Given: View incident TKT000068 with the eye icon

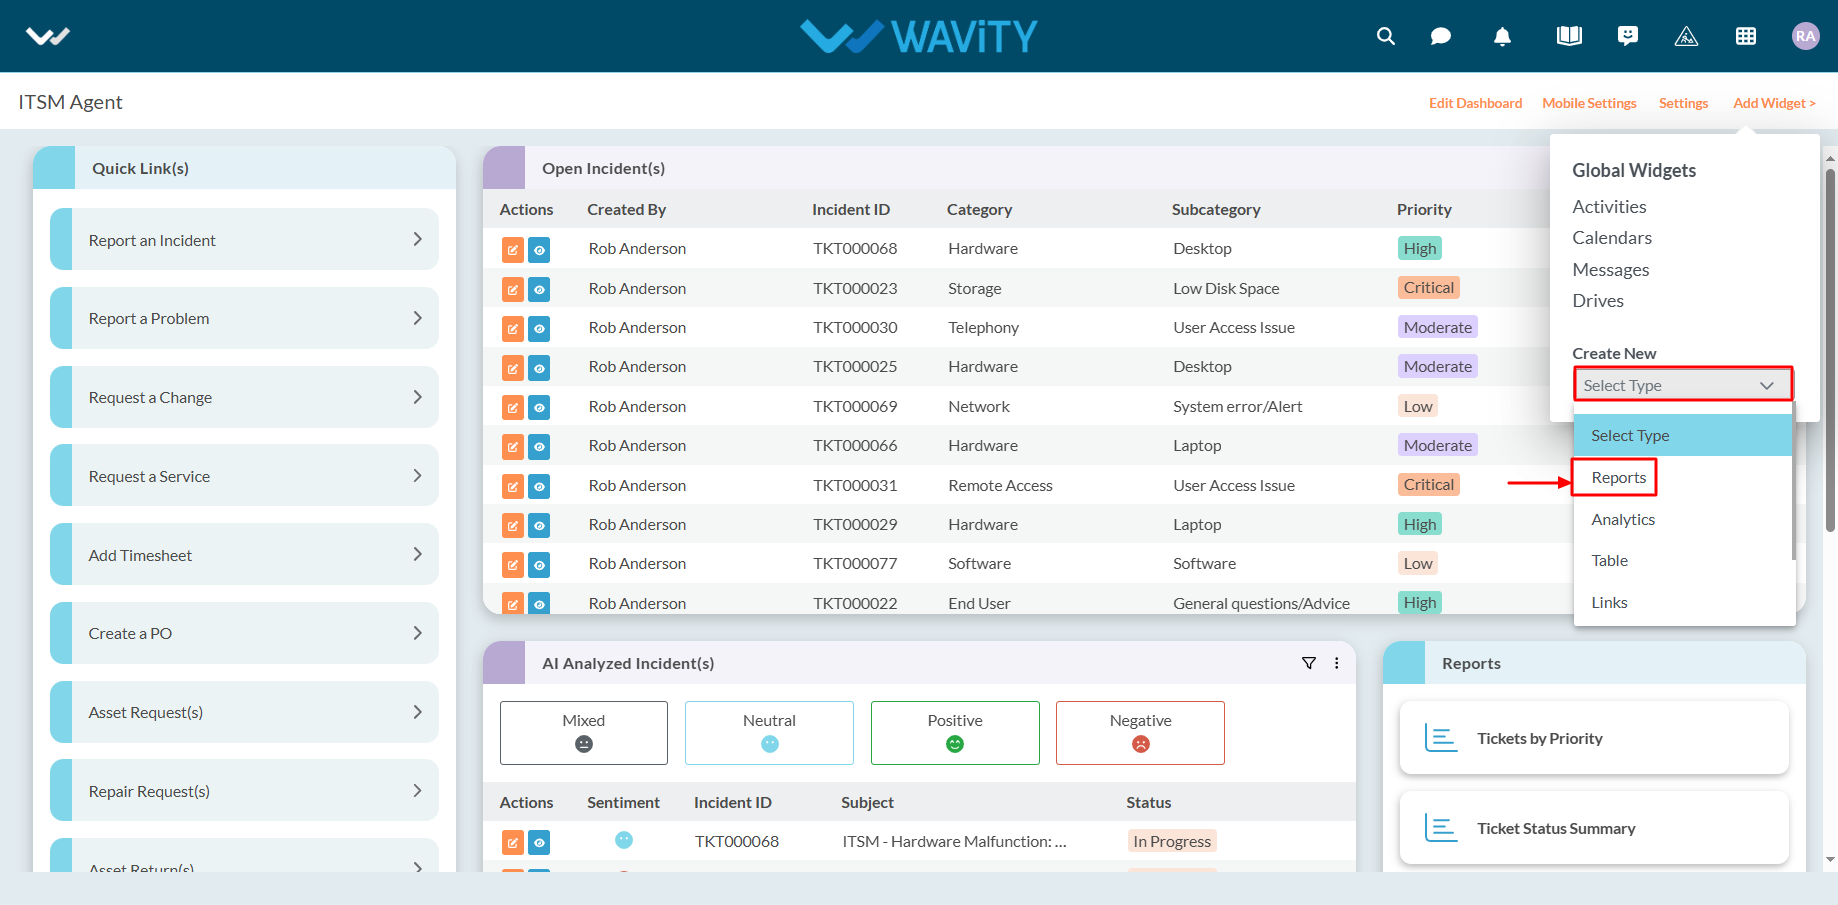Looking at the screenshot, I should coord(539,249).
